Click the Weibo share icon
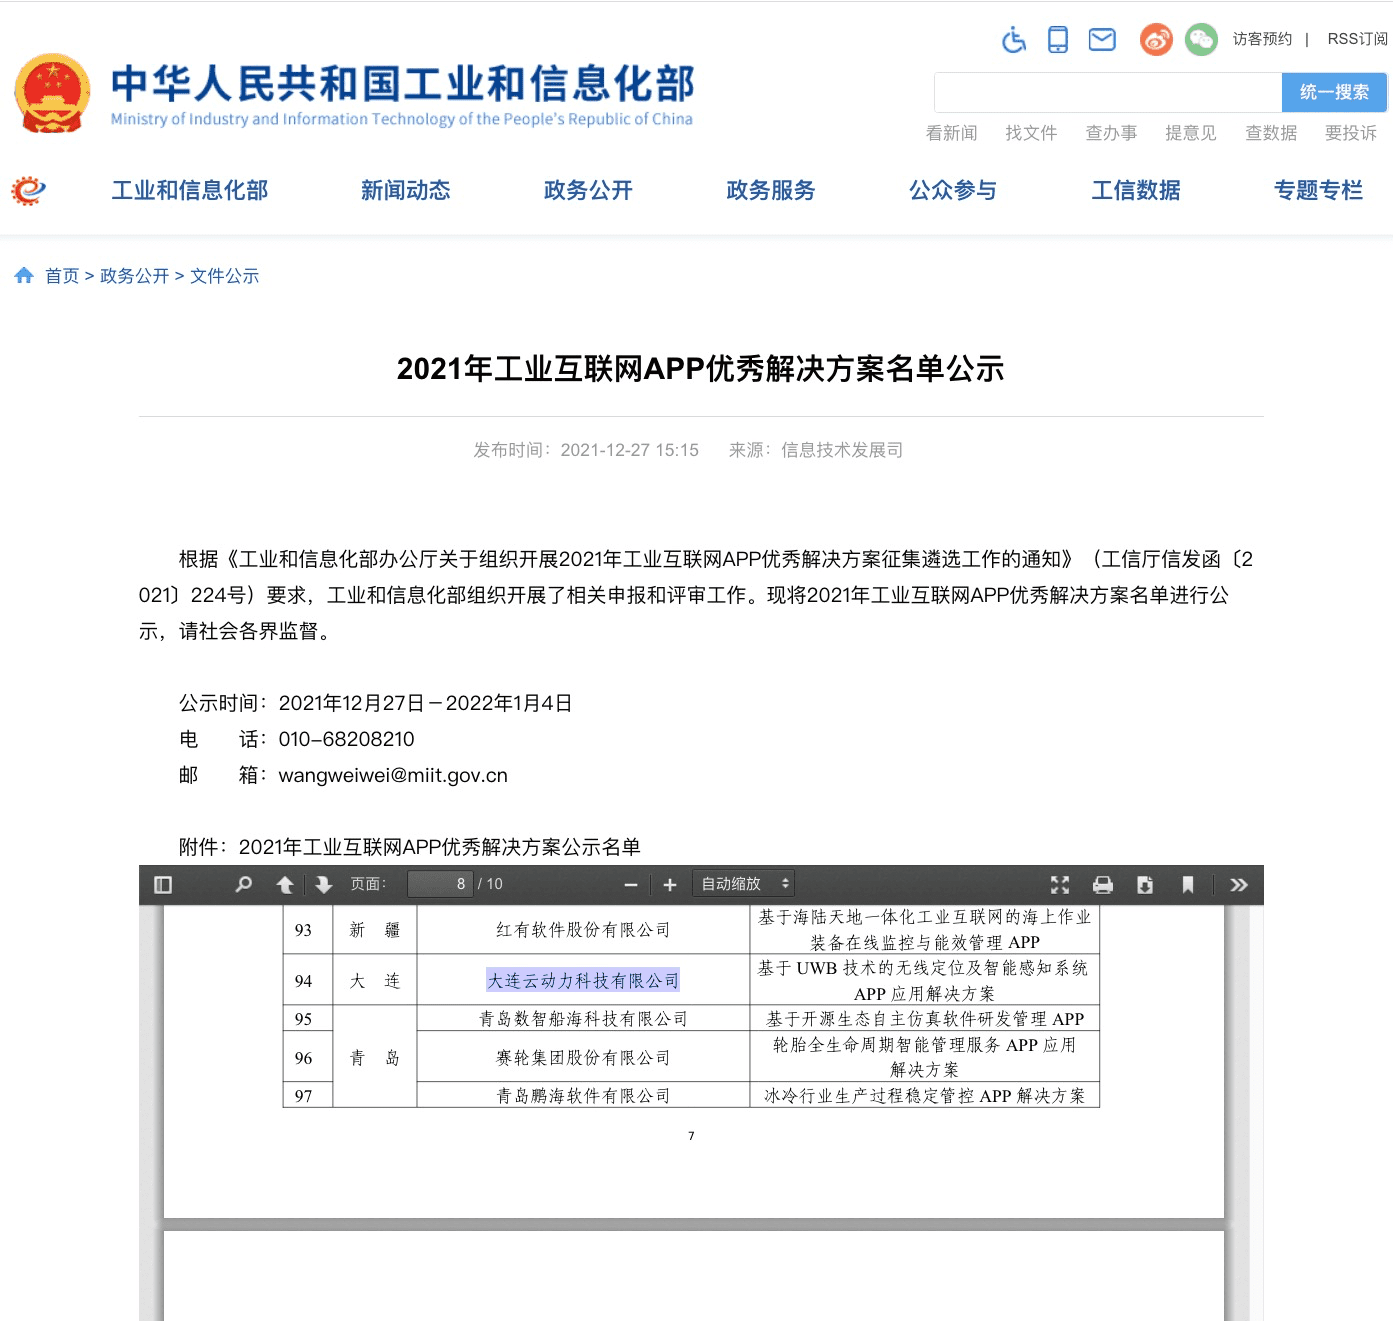Image resolution: width=1393 pixels, height=1321 pixels. (x=1155, y=40)
